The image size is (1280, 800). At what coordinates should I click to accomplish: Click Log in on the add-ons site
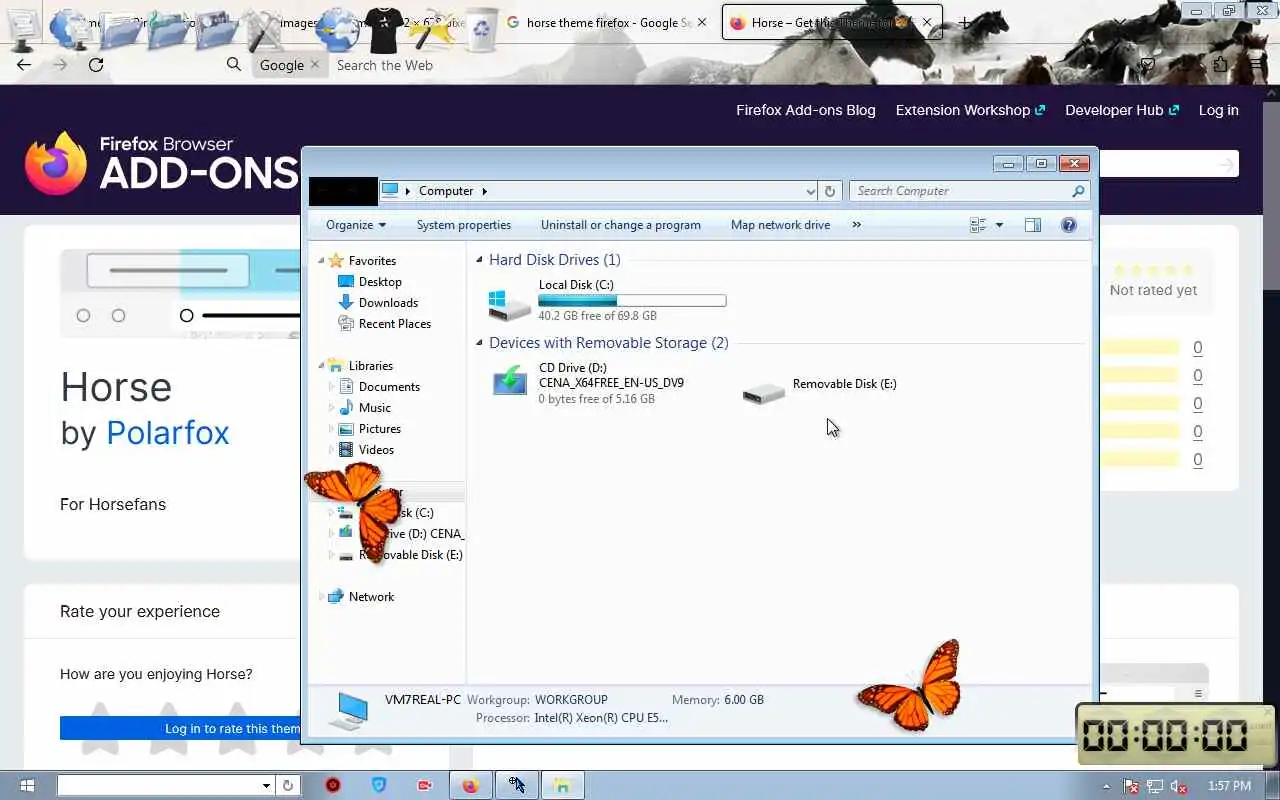pyautogui.click(x=1219, y=110)
